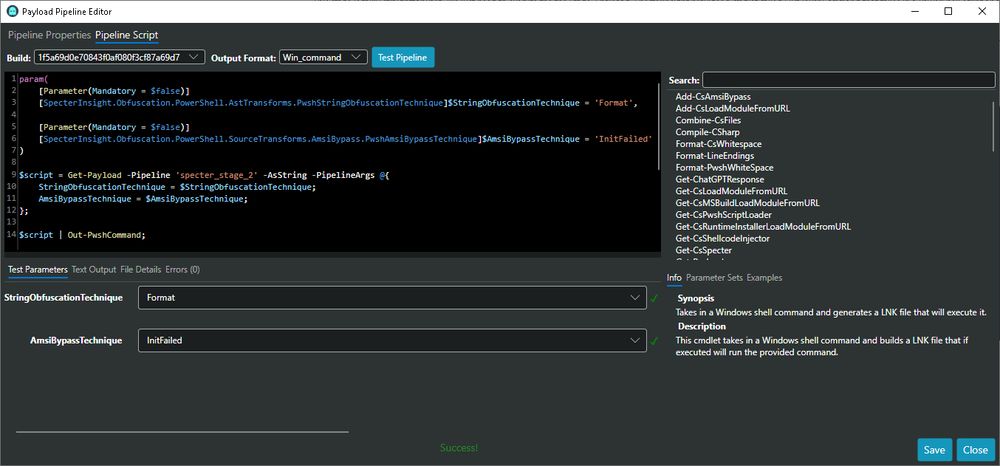1000x466 pixels.
Task: Select Format-CsWhitespace cmdlet
Action: (718, 144)
